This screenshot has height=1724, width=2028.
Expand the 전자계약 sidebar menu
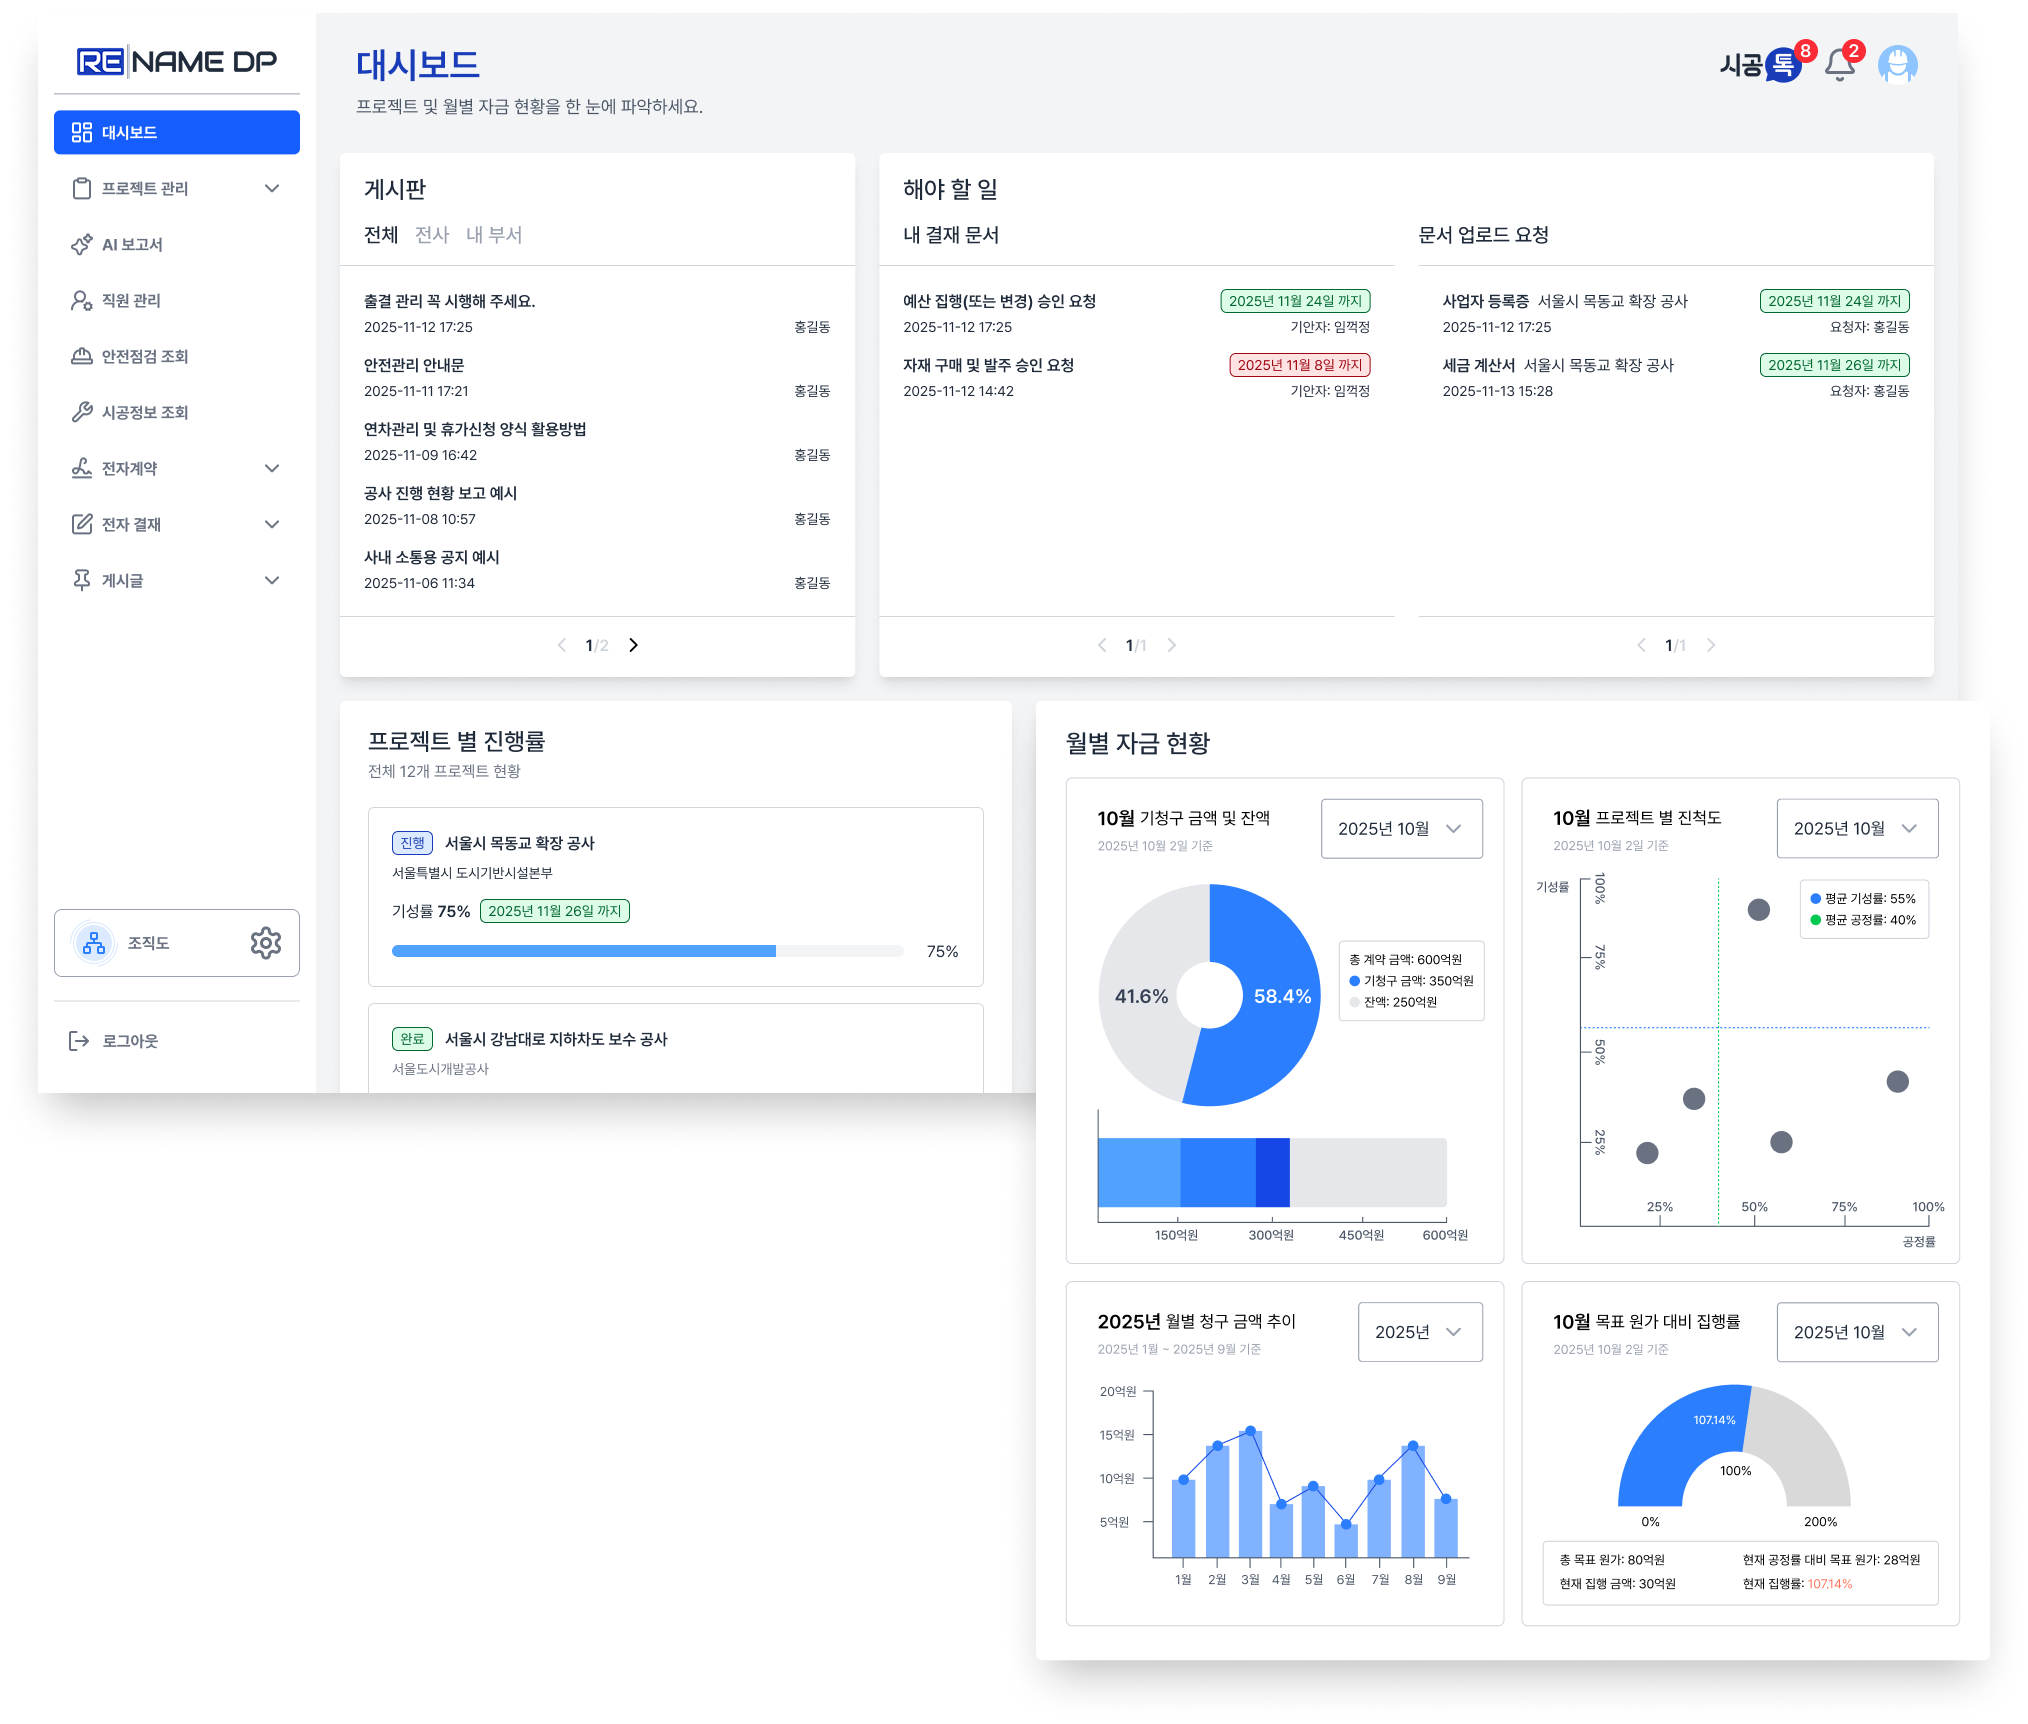tap(271, 469)
